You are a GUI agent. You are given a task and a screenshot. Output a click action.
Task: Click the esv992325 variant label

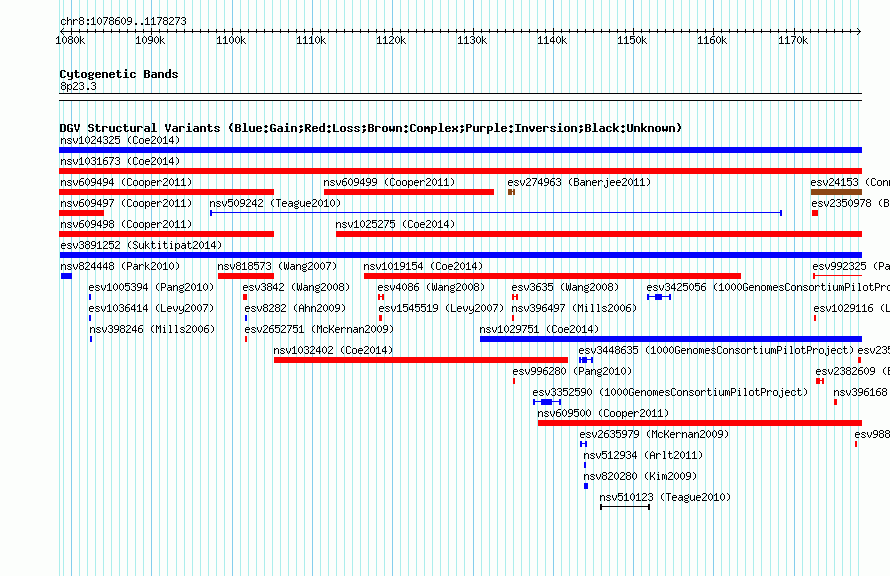coord(851,266)
